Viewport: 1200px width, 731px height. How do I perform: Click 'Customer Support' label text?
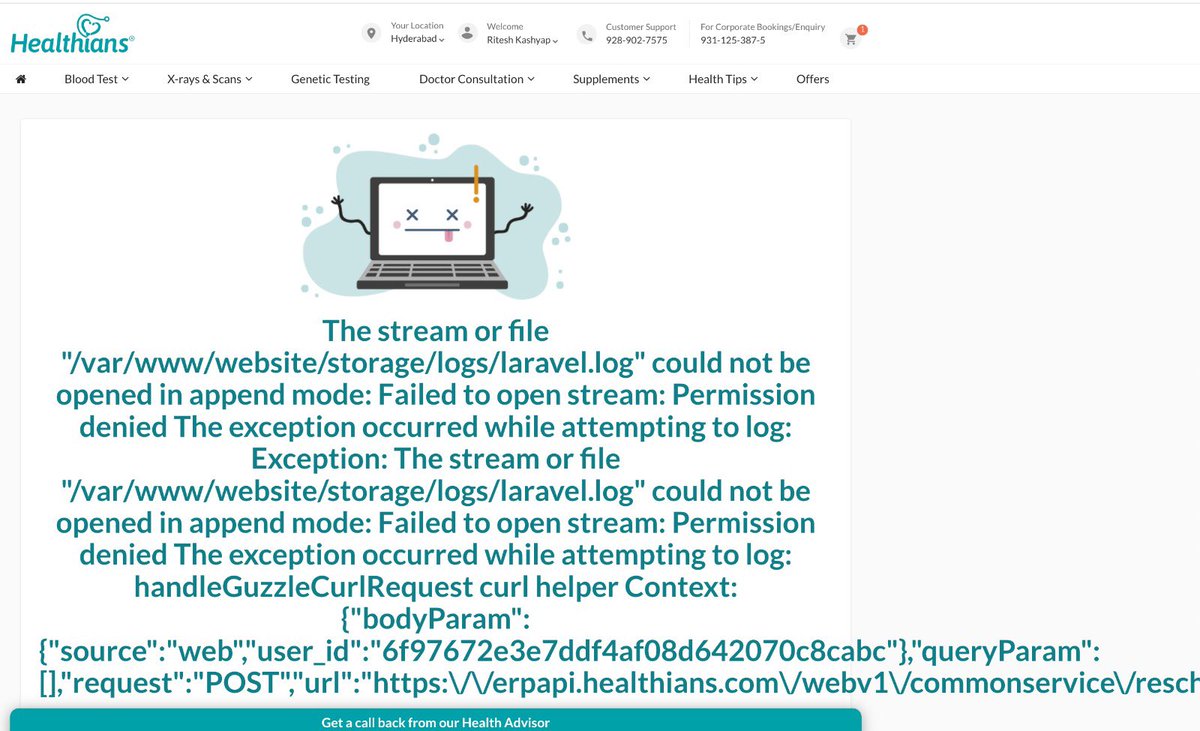click(641, 27)
